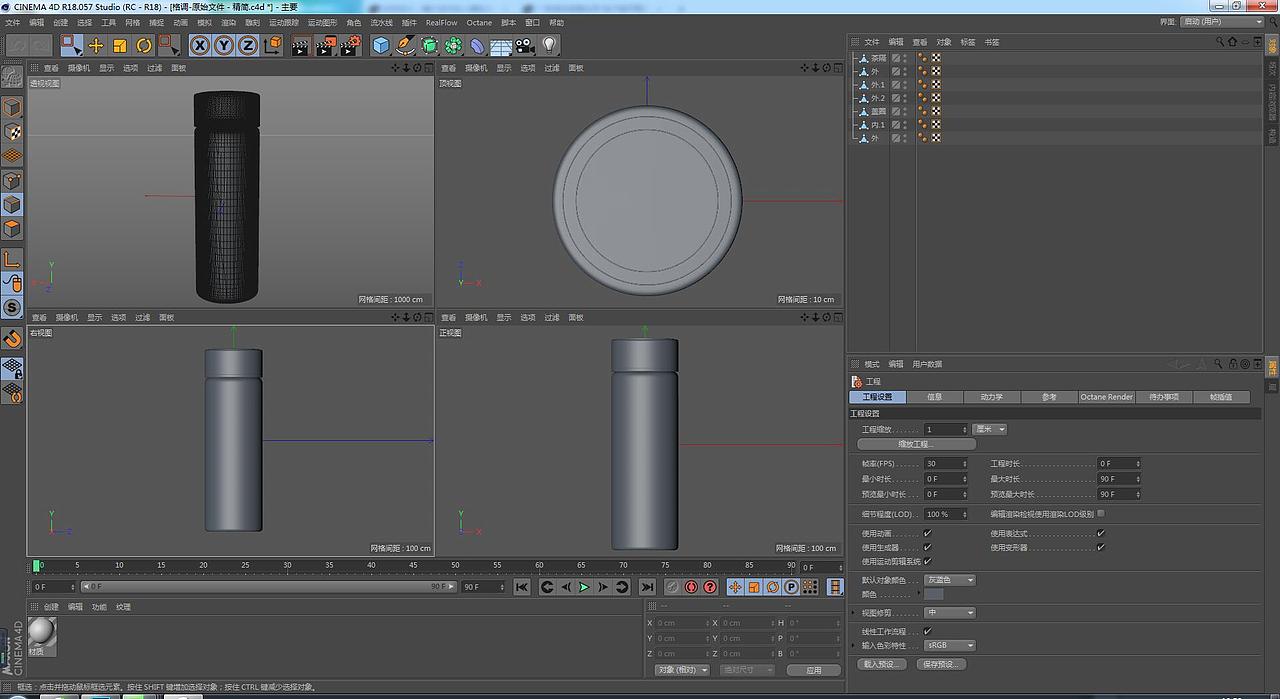Open the 文件 menu in main menu bar
This screenshot has width=1280, height=699.
click(11, 22)
